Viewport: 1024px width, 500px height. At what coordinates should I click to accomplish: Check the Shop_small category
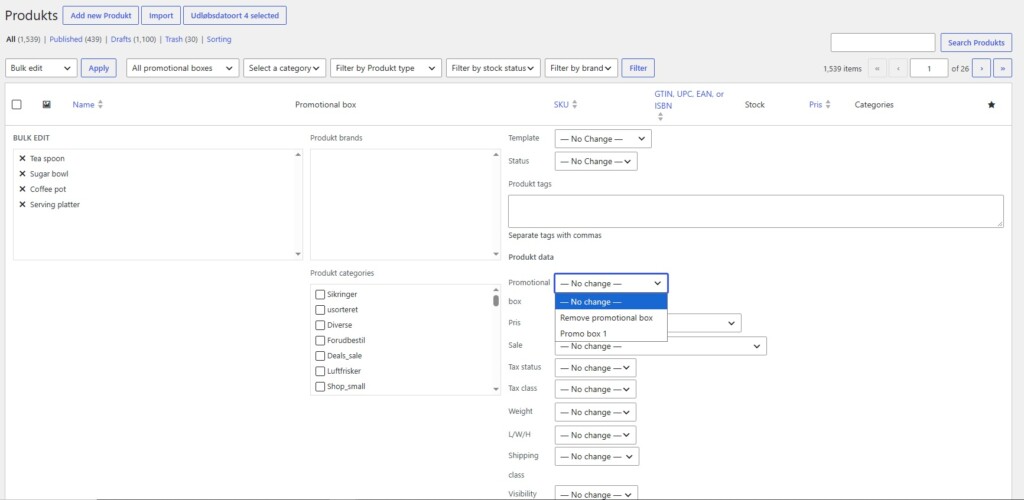pyautogui.click(x=320, y=386)
